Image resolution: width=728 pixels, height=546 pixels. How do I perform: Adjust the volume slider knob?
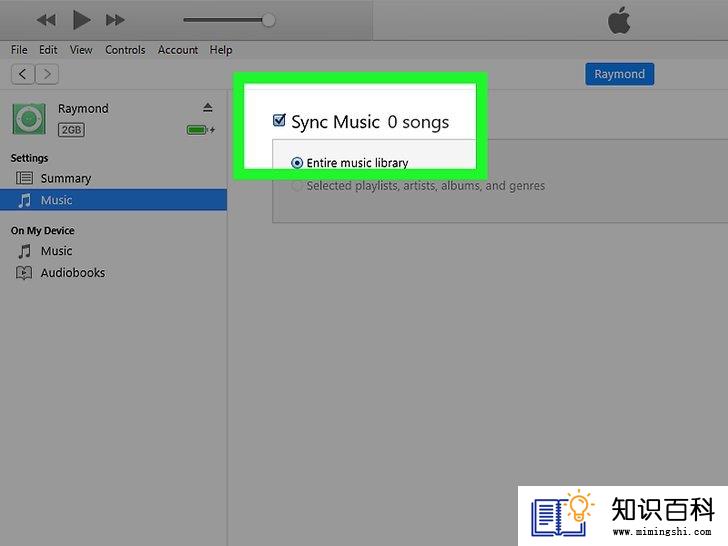pos(268,20)
